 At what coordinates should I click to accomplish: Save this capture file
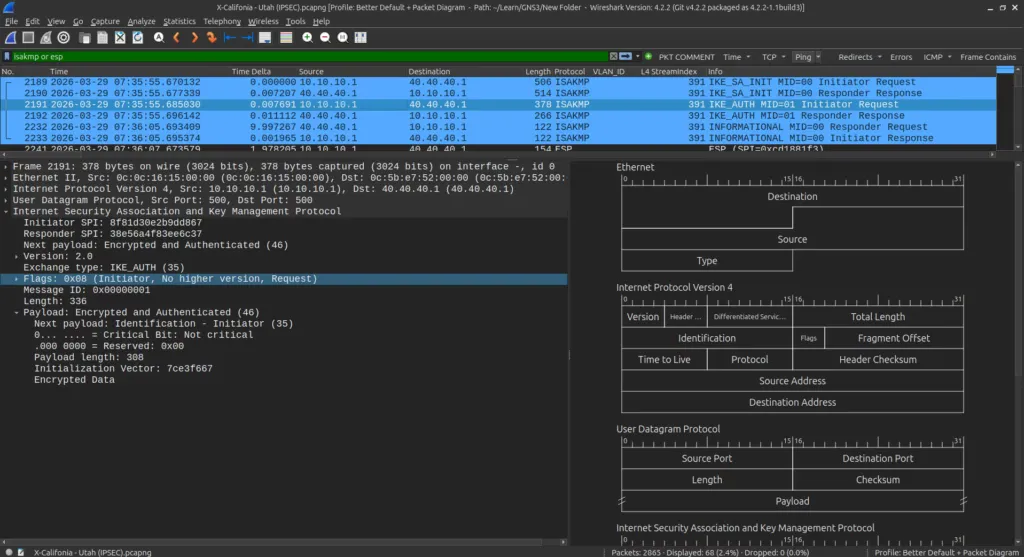(103, 38)
